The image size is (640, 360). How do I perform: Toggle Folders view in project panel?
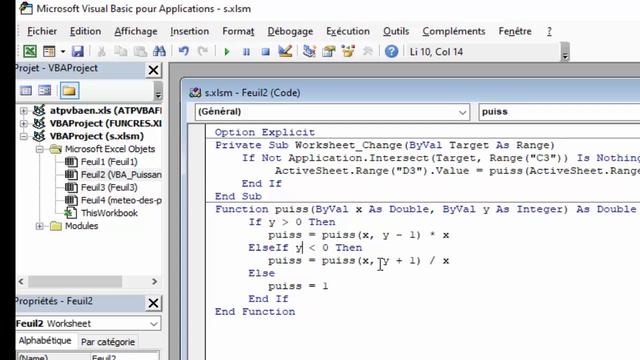(69, 91)
